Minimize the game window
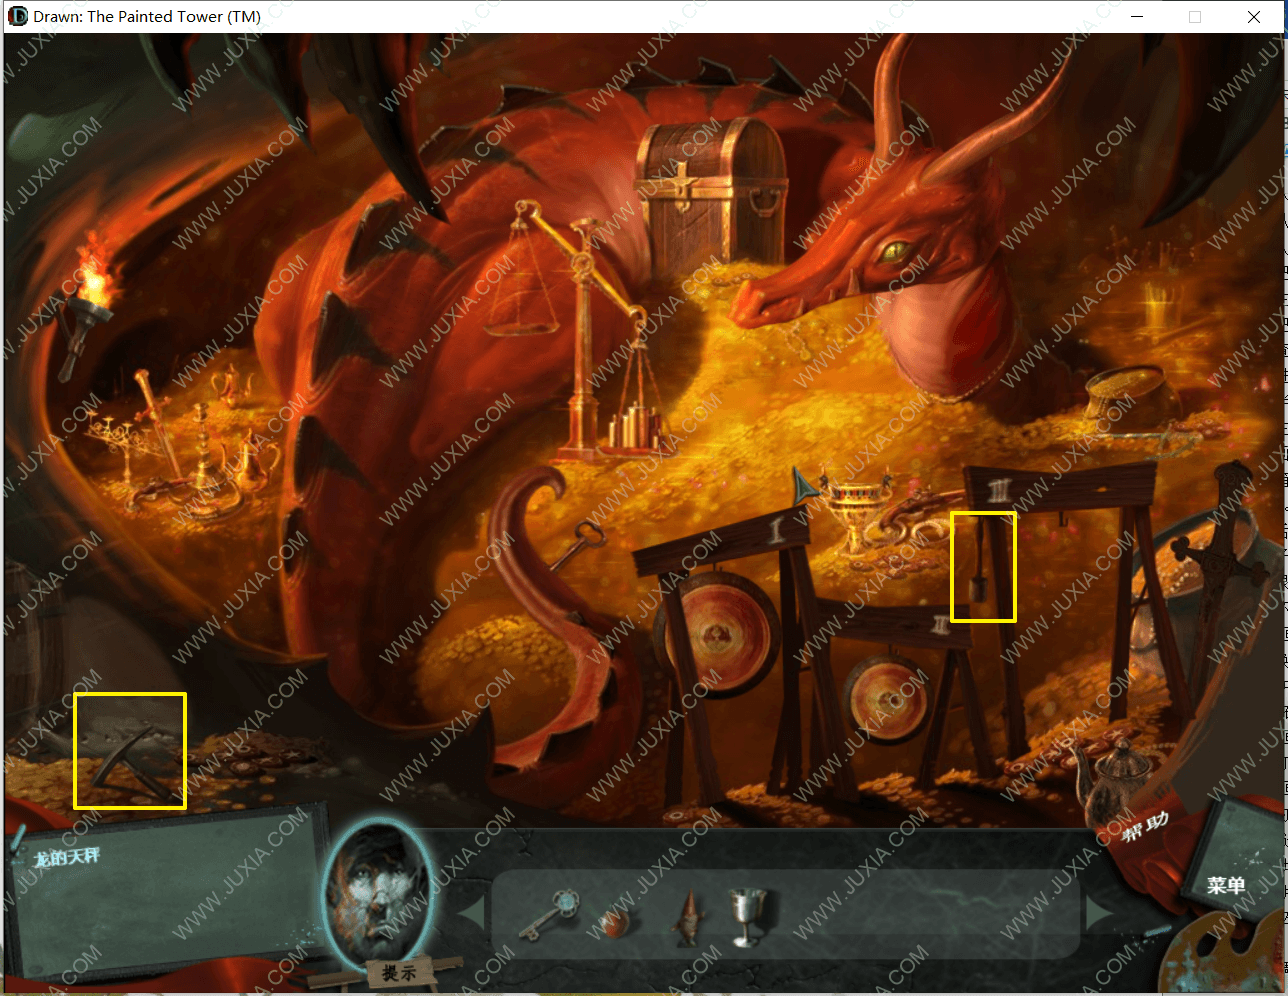 click(1137, 16)
